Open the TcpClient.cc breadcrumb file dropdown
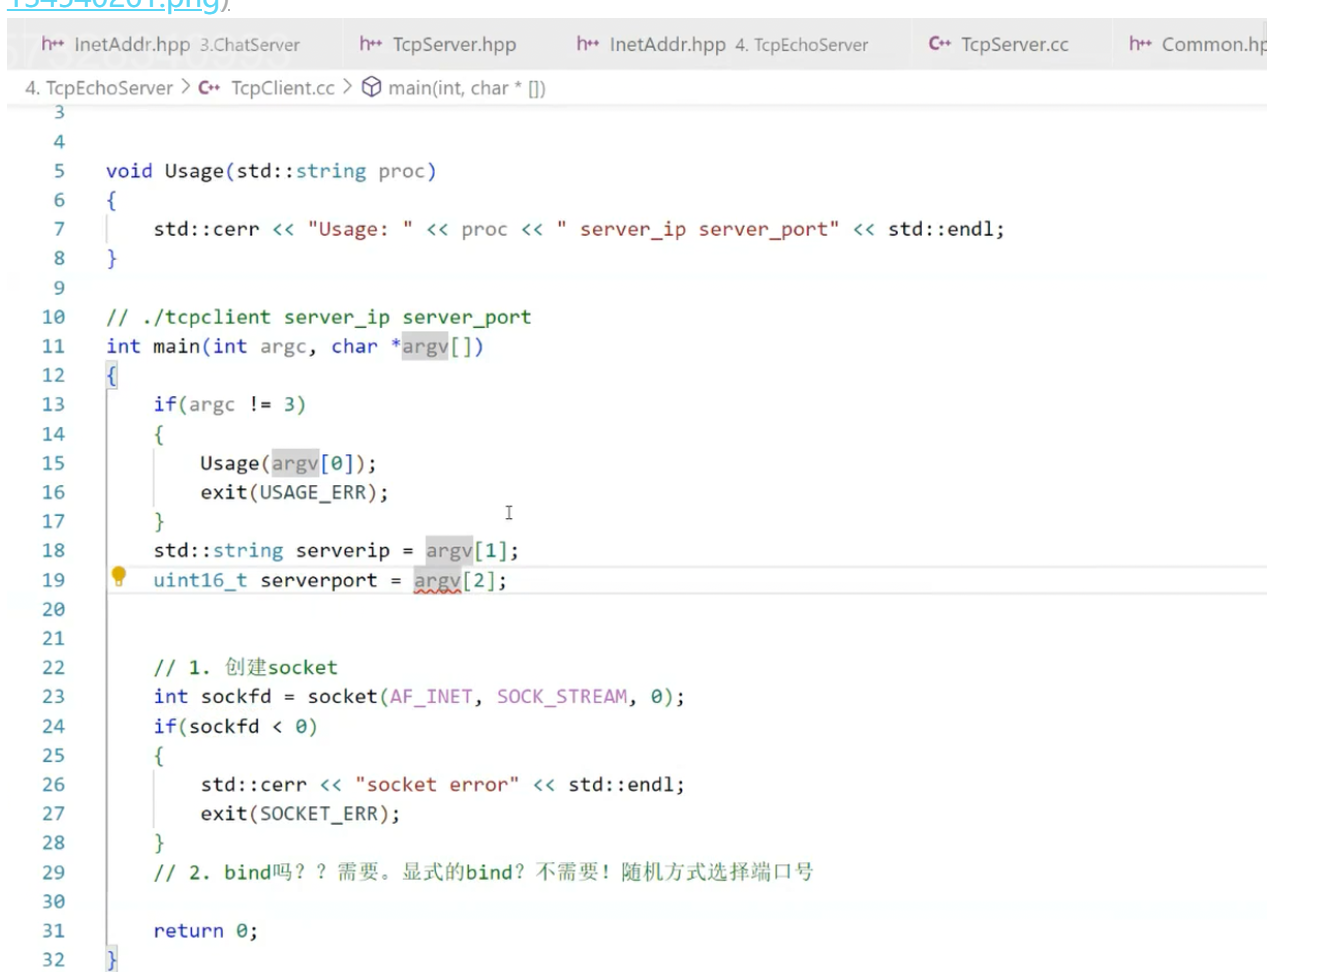This screenshot has height=972, width=1332. [x=282, y=88]
